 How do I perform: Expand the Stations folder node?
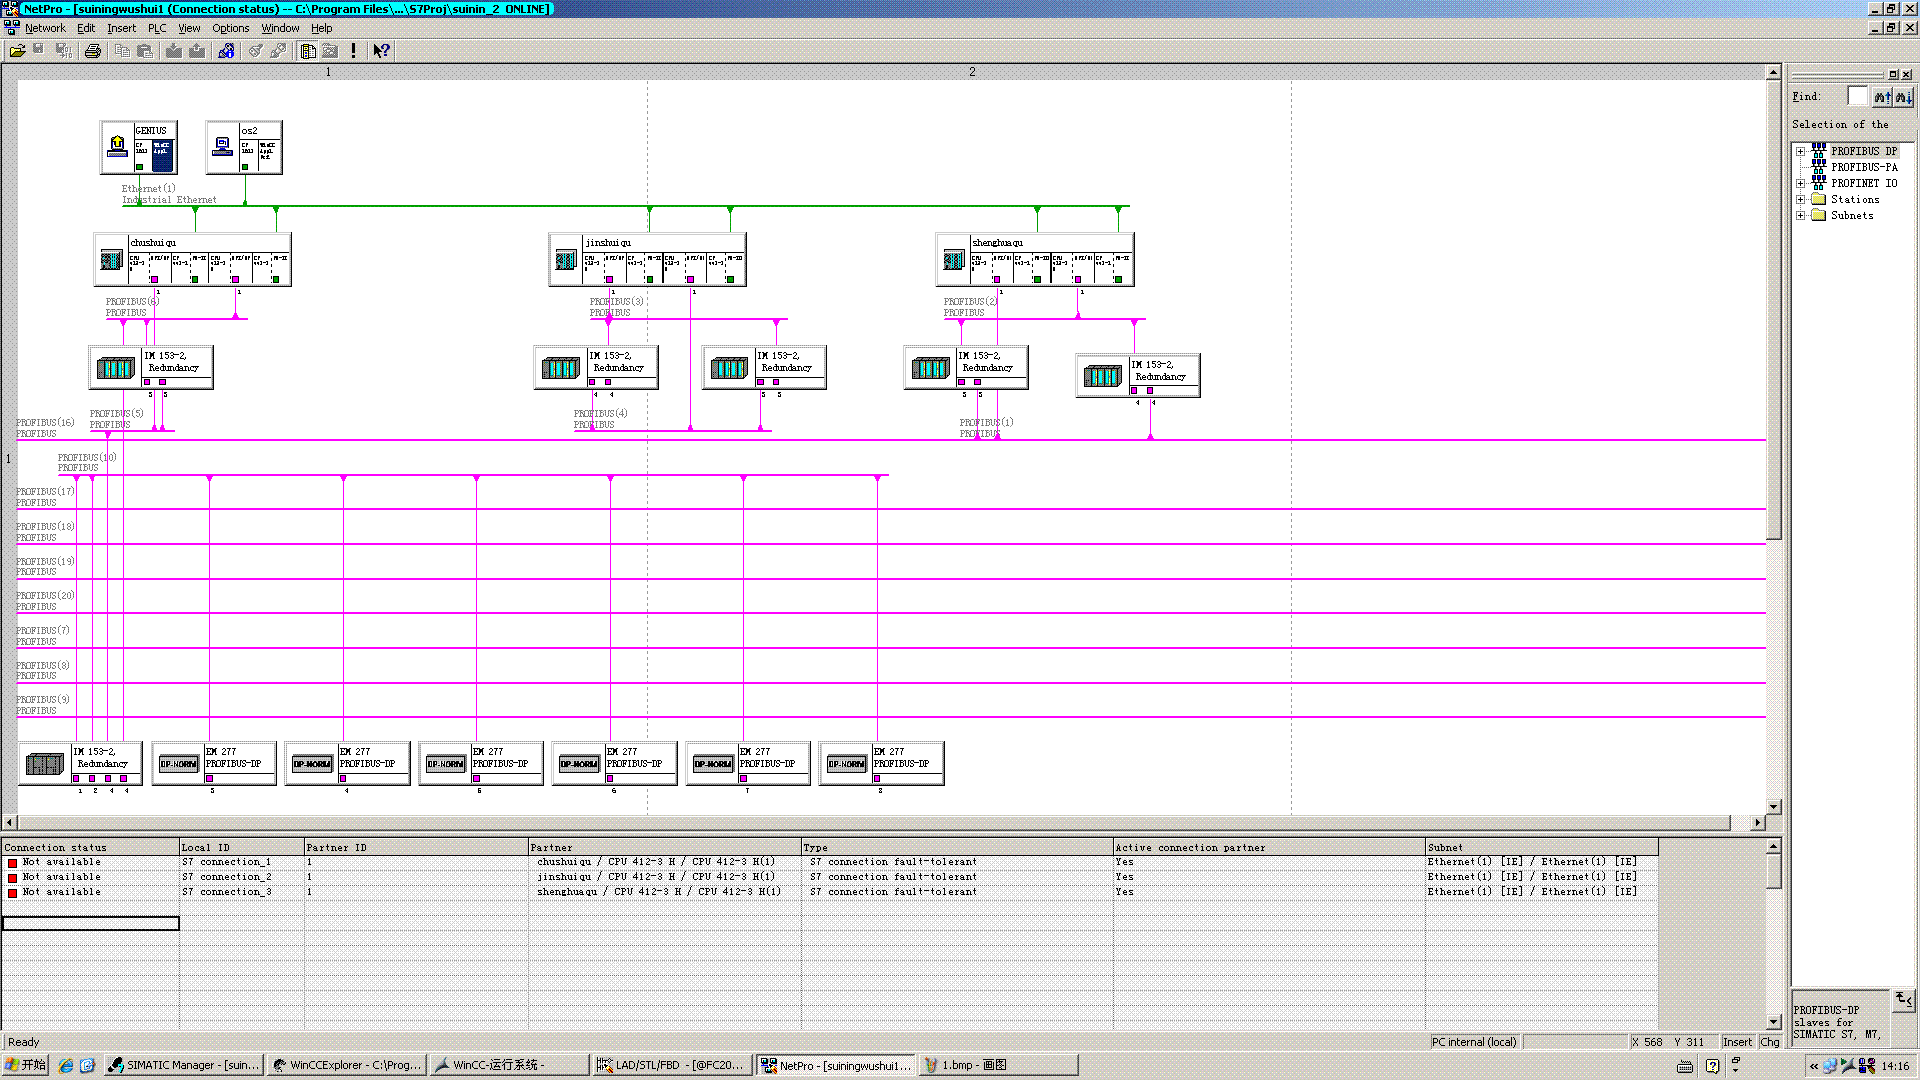pyautogui.click(x=1800, y=200)
